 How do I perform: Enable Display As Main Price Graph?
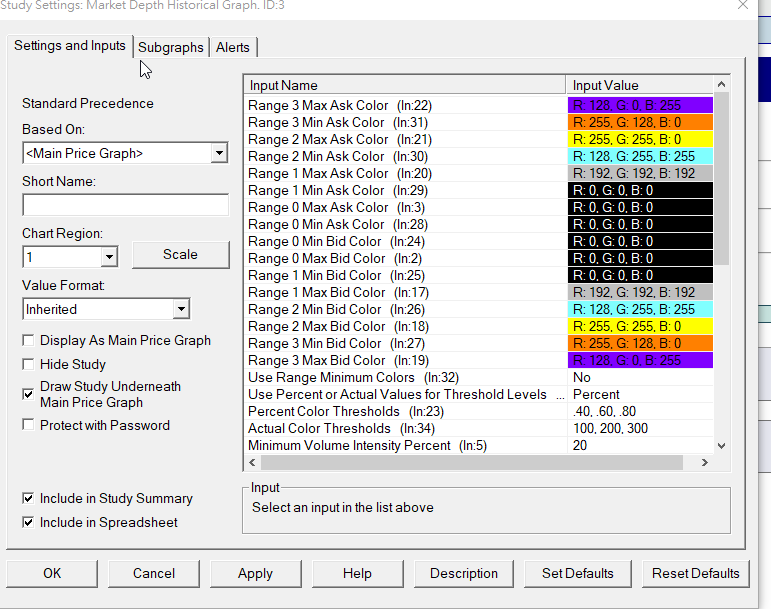[28, 341]
